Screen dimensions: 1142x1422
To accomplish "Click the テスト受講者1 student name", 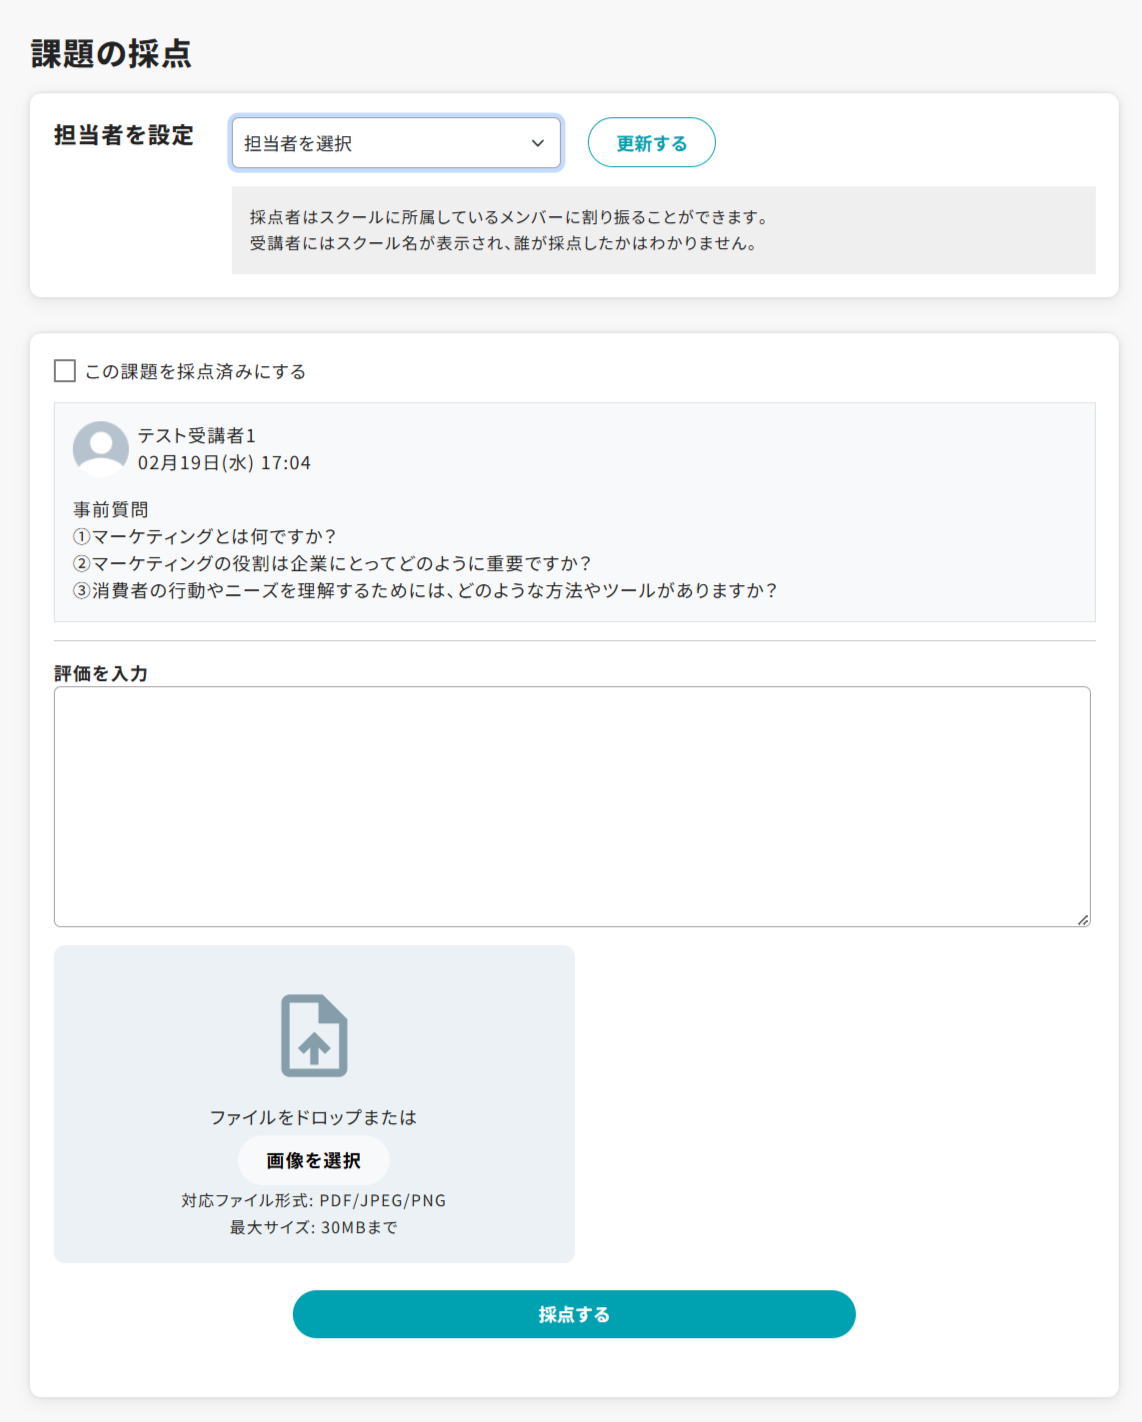I will pyautogui.click(x=197, y=435).
